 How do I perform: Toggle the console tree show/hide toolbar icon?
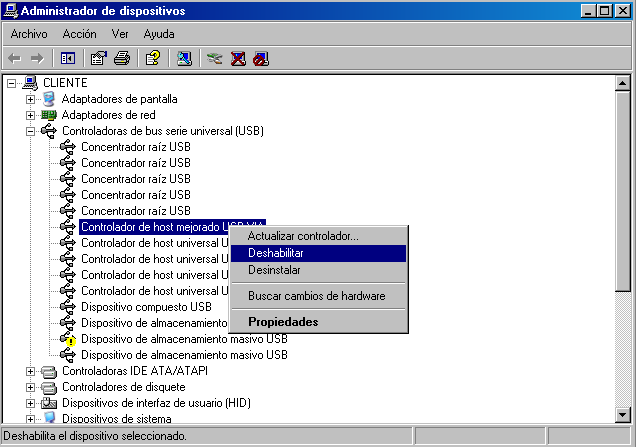click(x=68, y=59)
